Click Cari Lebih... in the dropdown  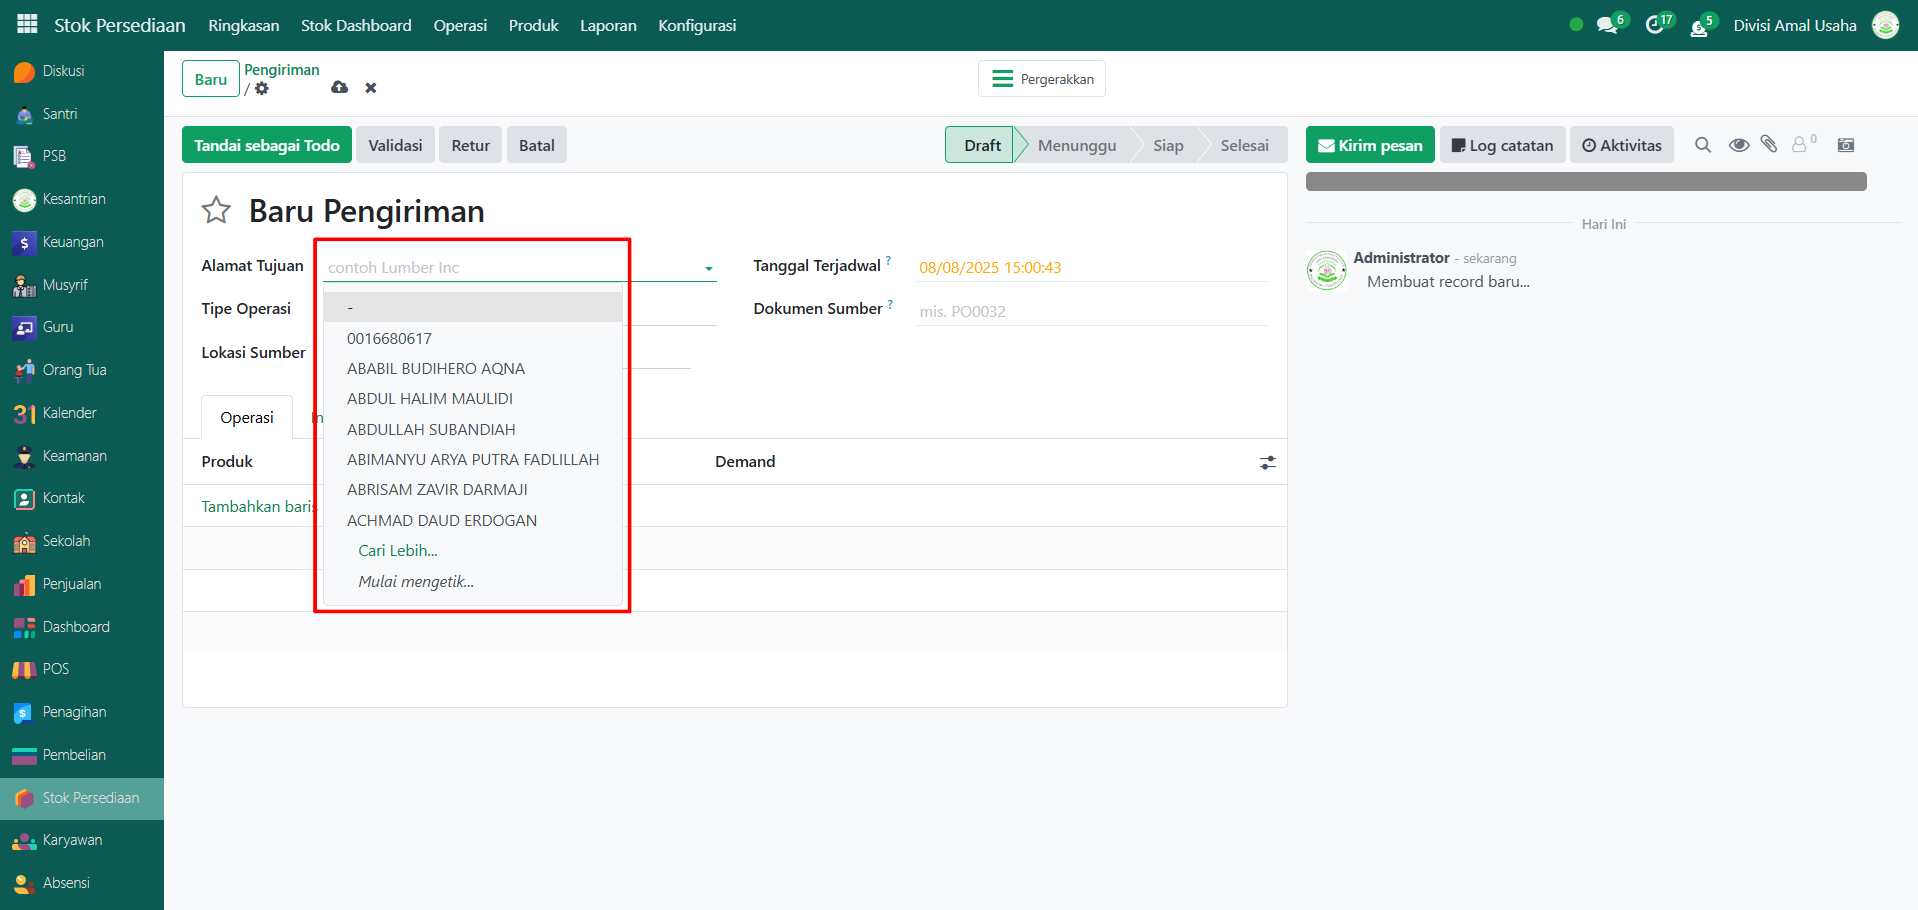tap(398, 550)
